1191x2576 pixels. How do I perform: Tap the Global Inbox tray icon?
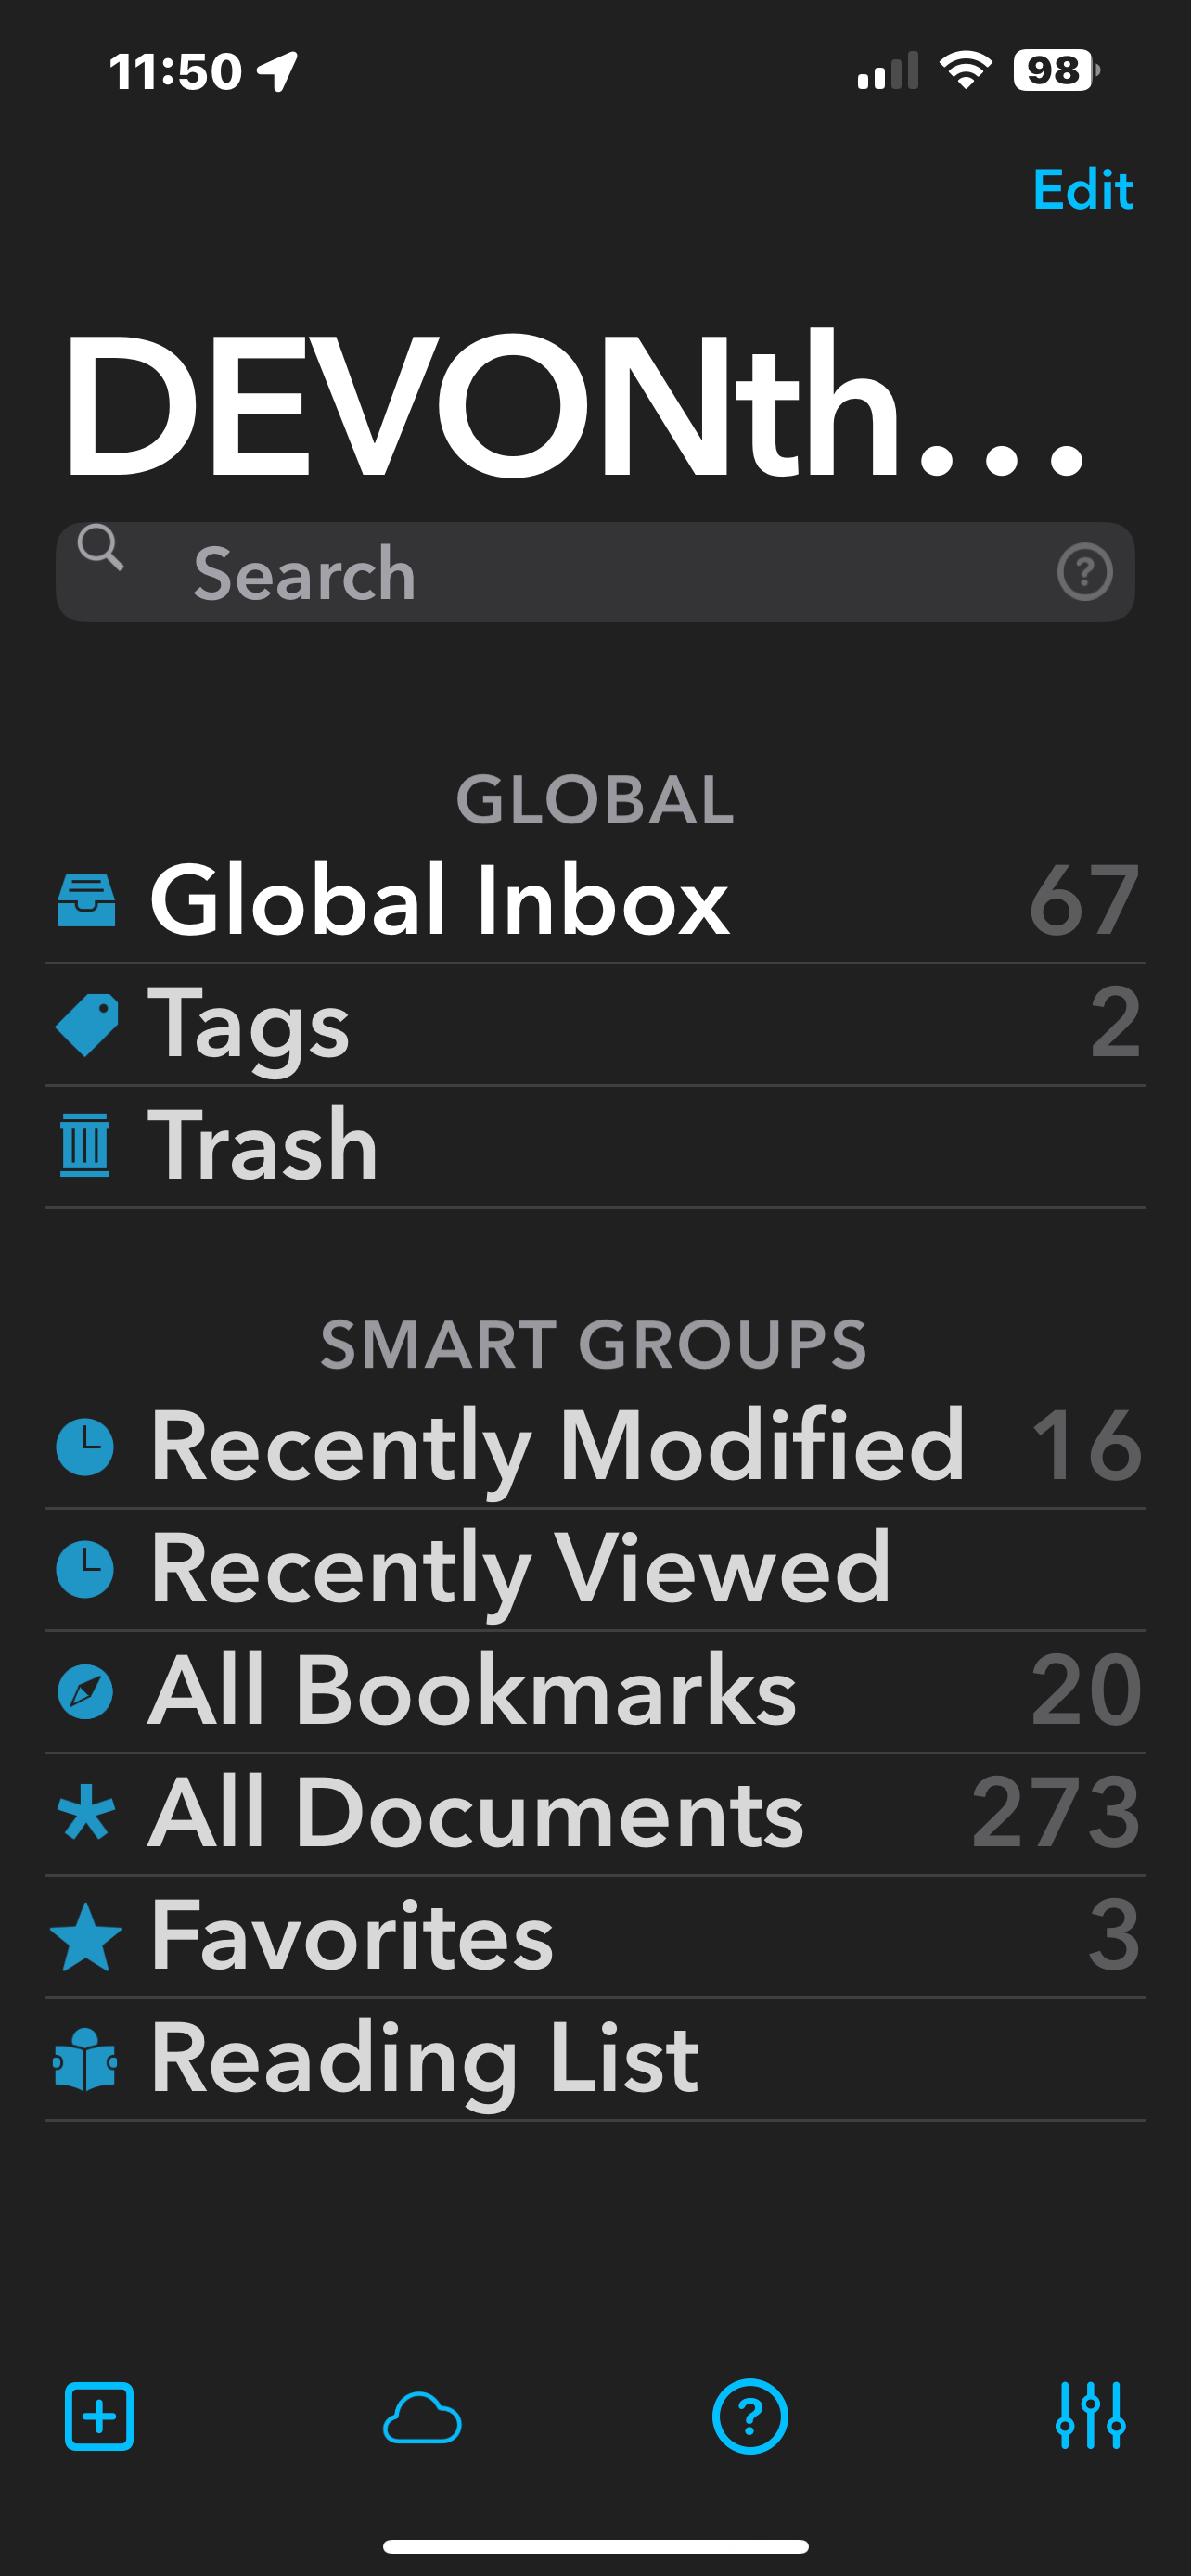pyautogui.click(x=86, y=901)
